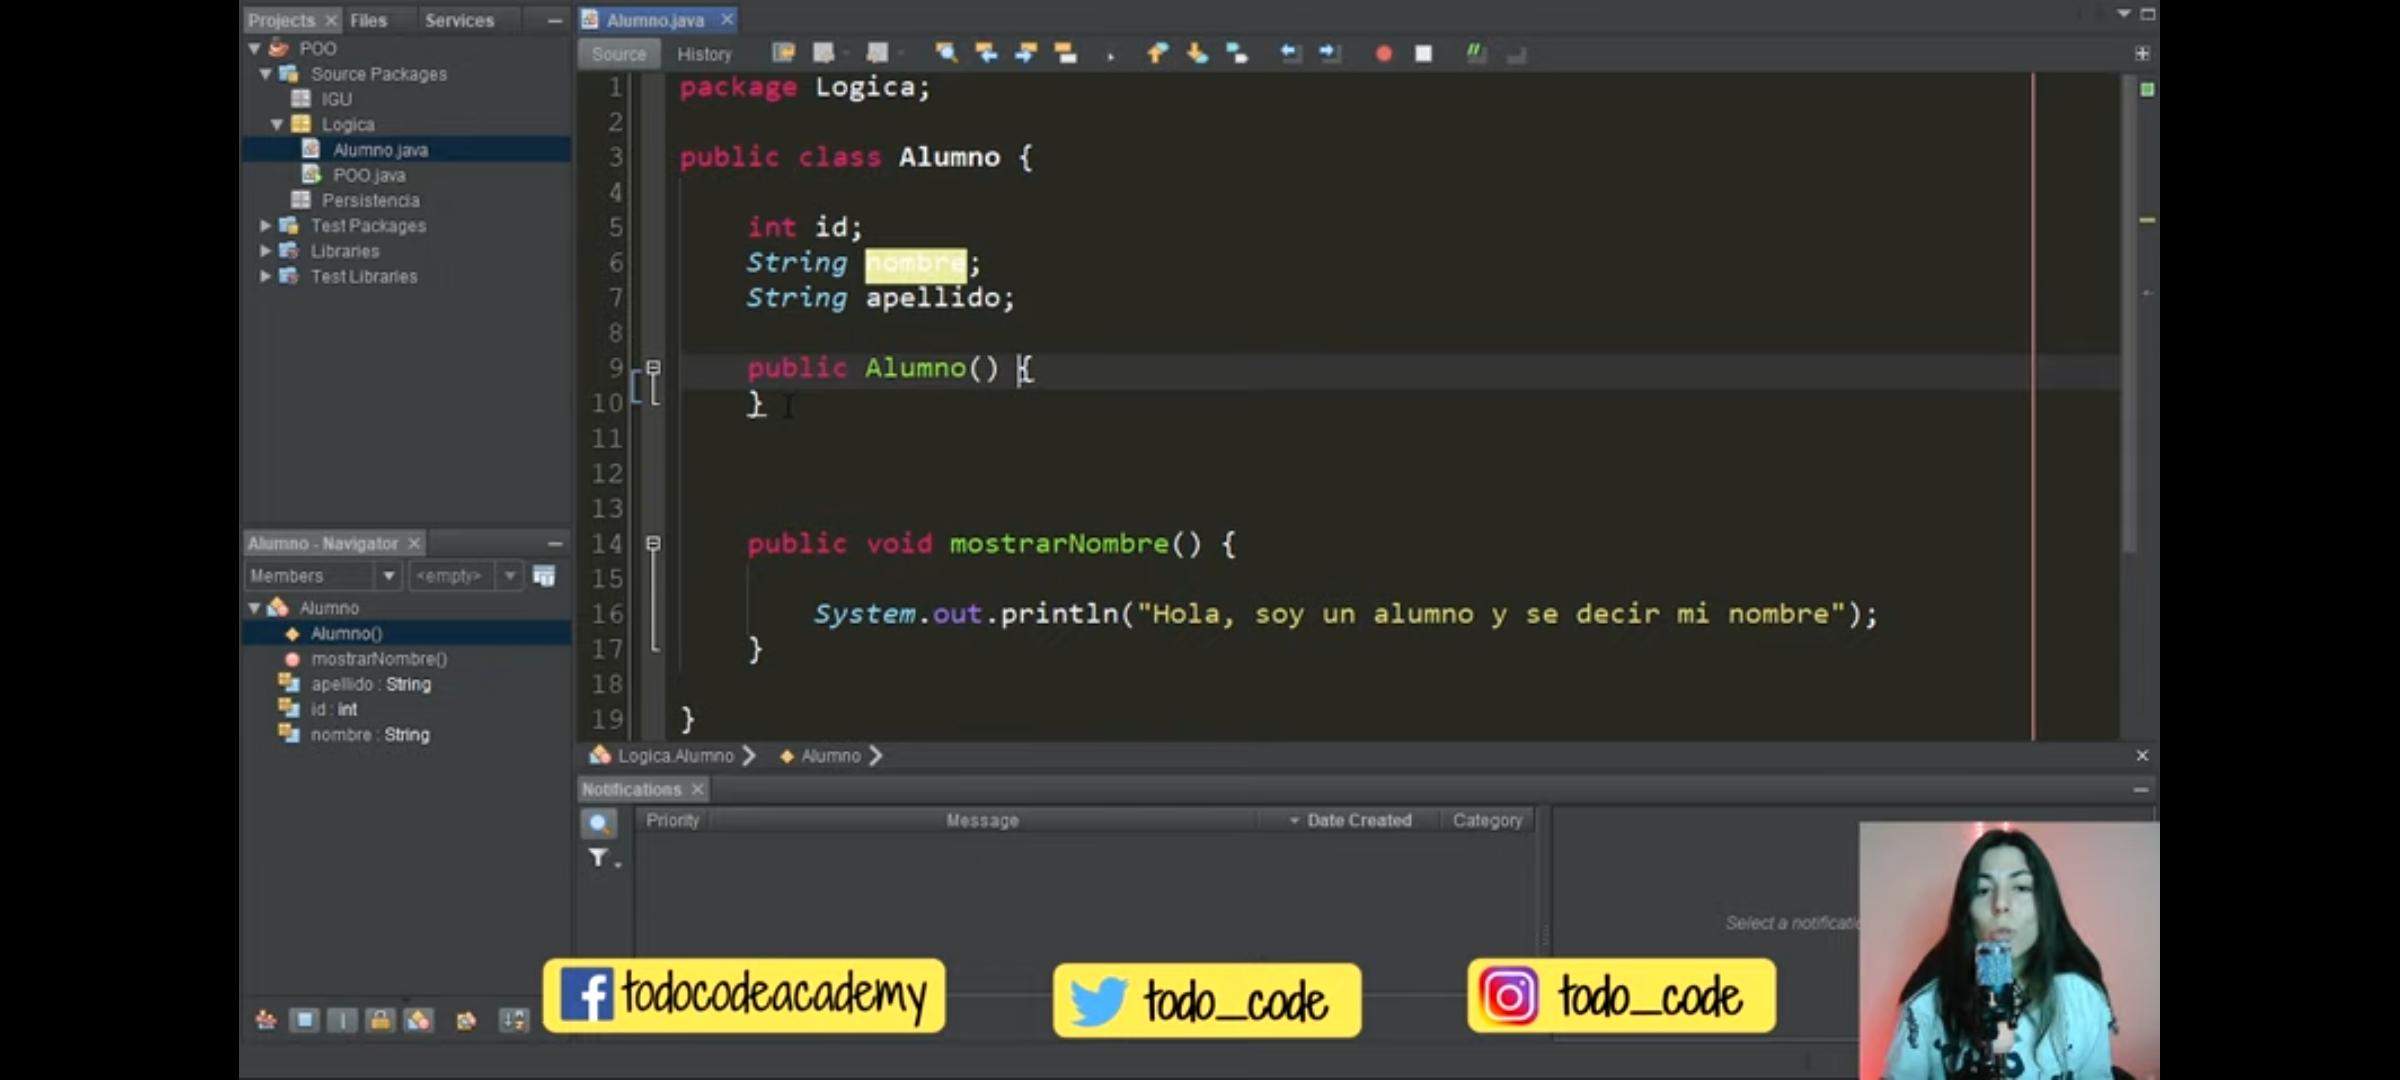Toggle Highlight Search in editor toolbar

pyautogui.click(x=1066, y=53)
